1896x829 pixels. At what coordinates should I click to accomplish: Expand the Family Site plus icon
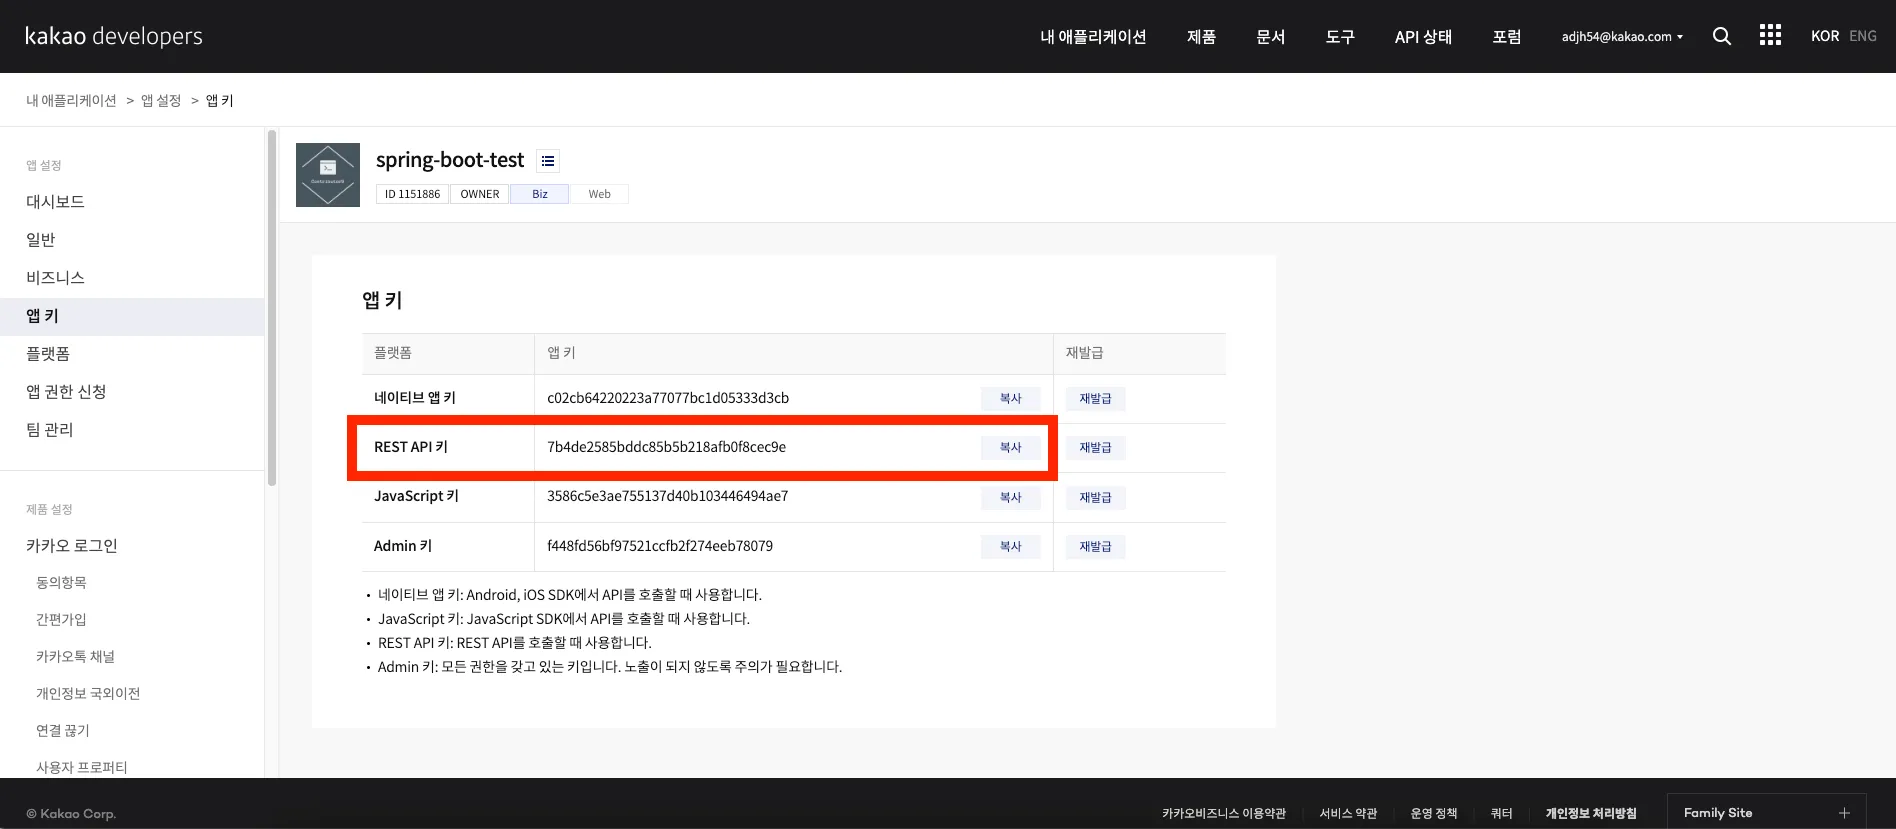1844,813
